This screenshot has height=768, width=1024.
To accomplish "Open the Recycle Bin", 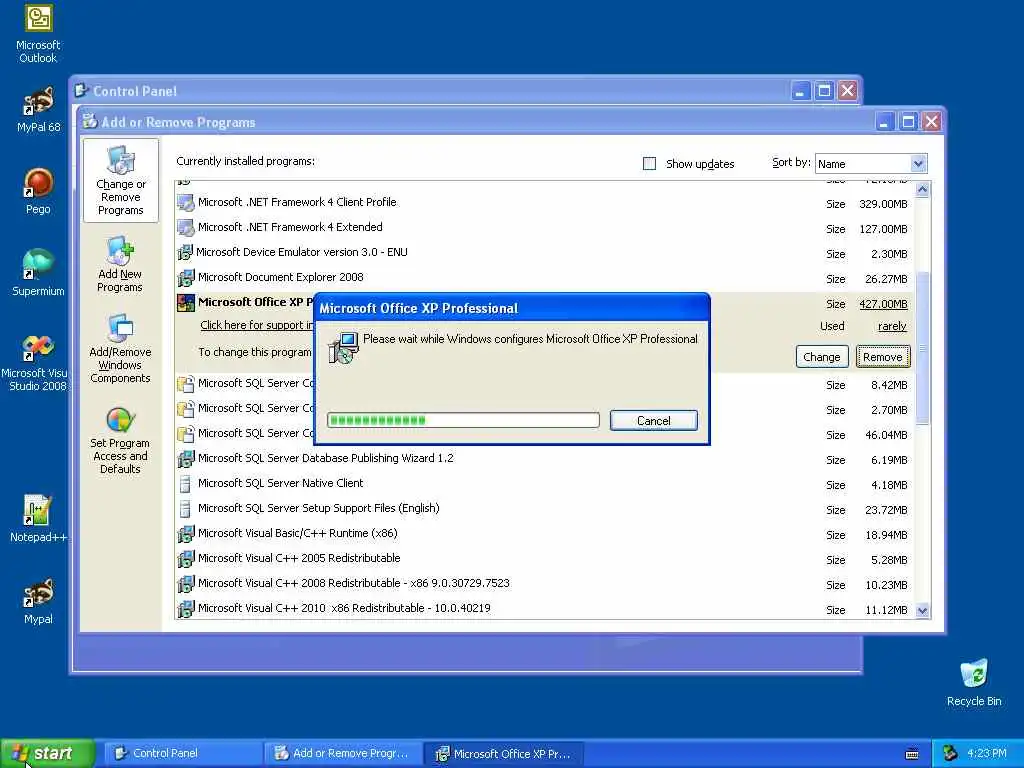I will 974,682.
